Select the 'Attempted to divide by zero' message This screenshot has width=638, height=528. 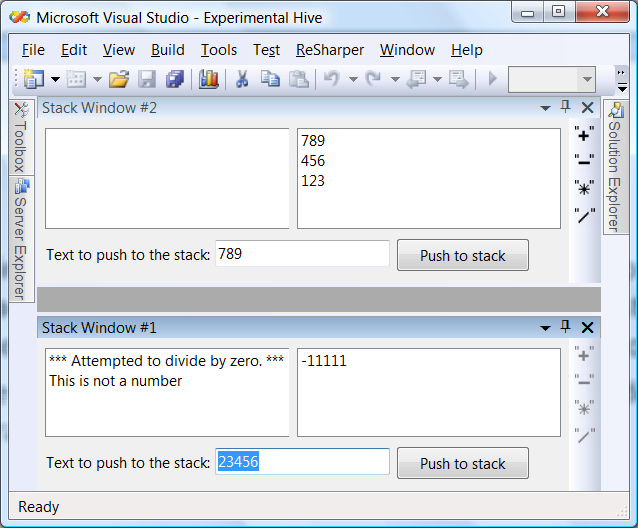pyautogui.click(x=166, y=361)
